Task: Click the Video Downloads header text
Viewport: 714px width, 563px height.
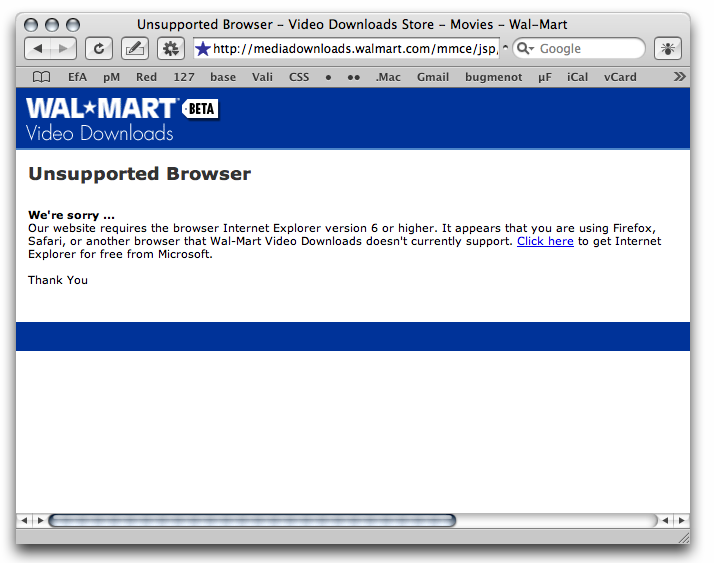Action: [100, 133]
